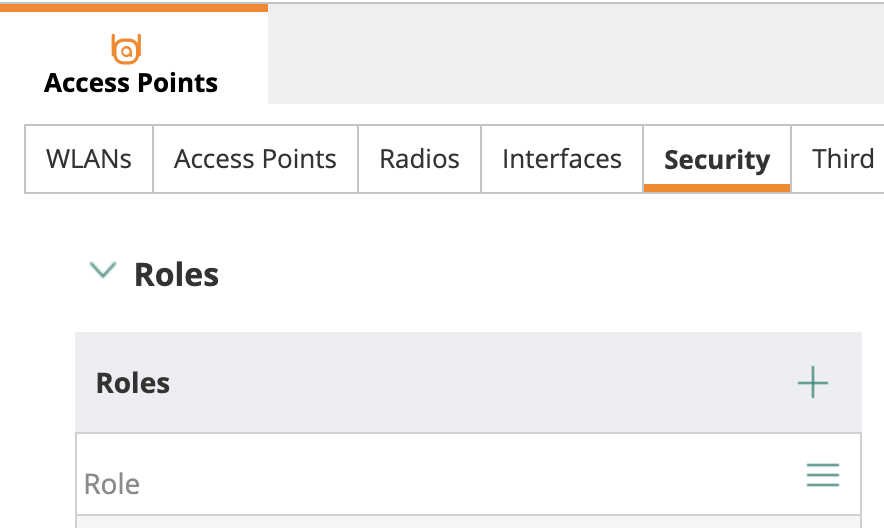Collapse the Roles section chevron

pyautogui.click(x=103, y=271)
